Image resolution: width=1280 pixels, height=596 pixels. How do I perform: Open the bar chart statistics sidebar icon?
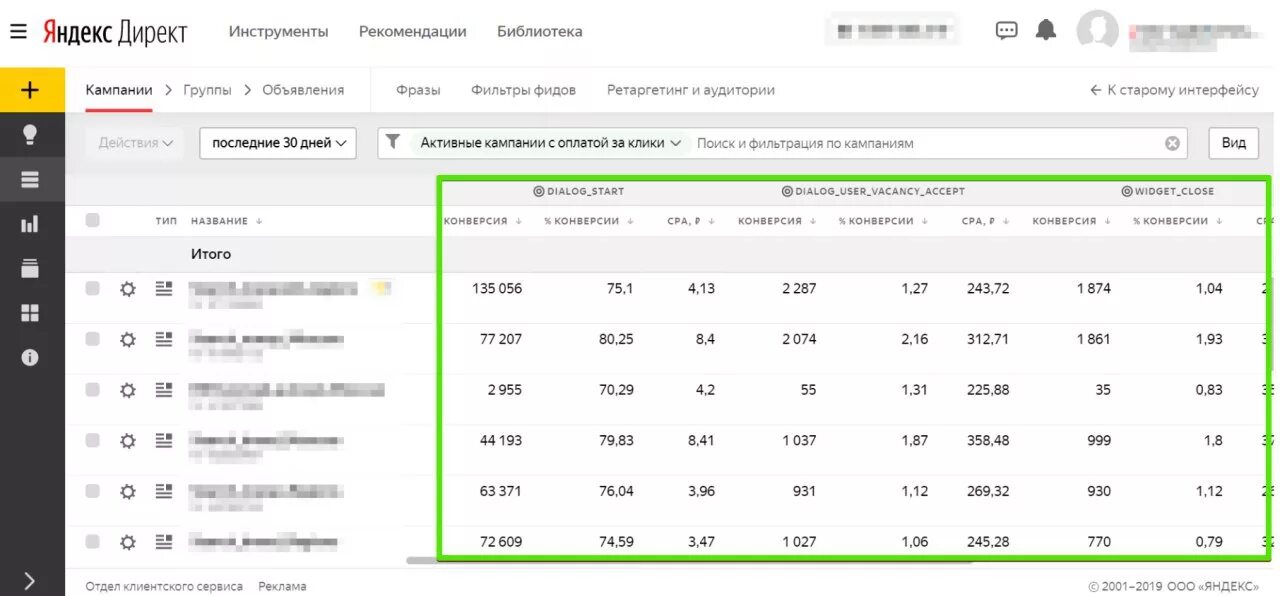(x=30, y=224)
